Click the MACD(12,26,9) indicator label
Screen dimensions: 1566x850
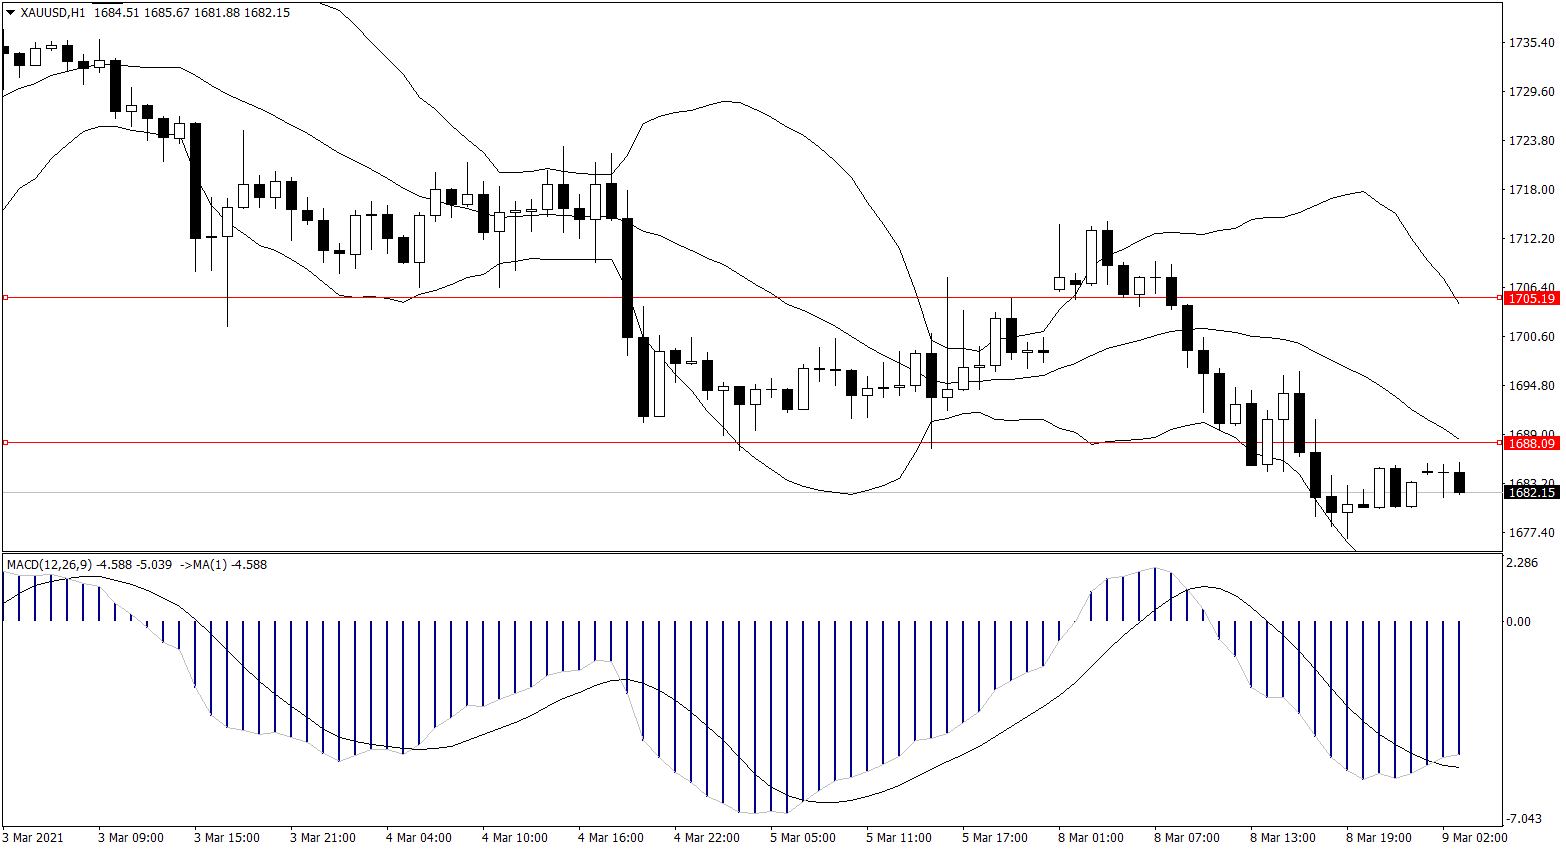50,565
